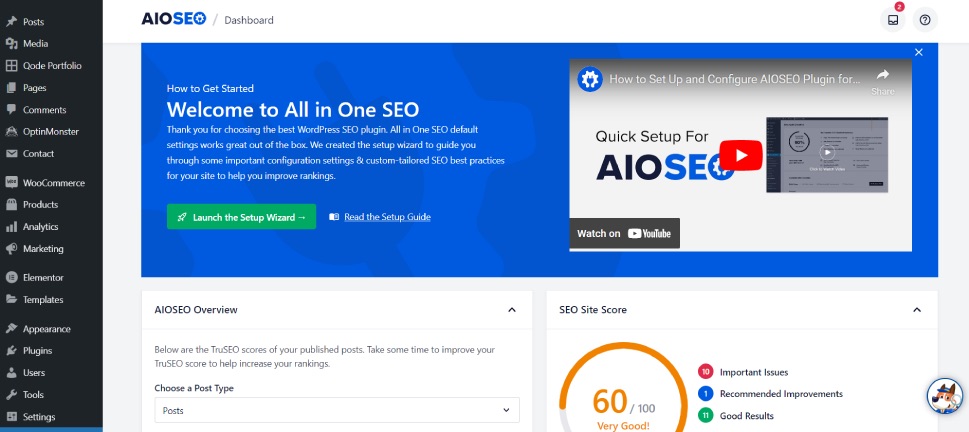Click the AIOSEO dog mascot chat icon
Viewport: 969px width, 432px height.
945,397
